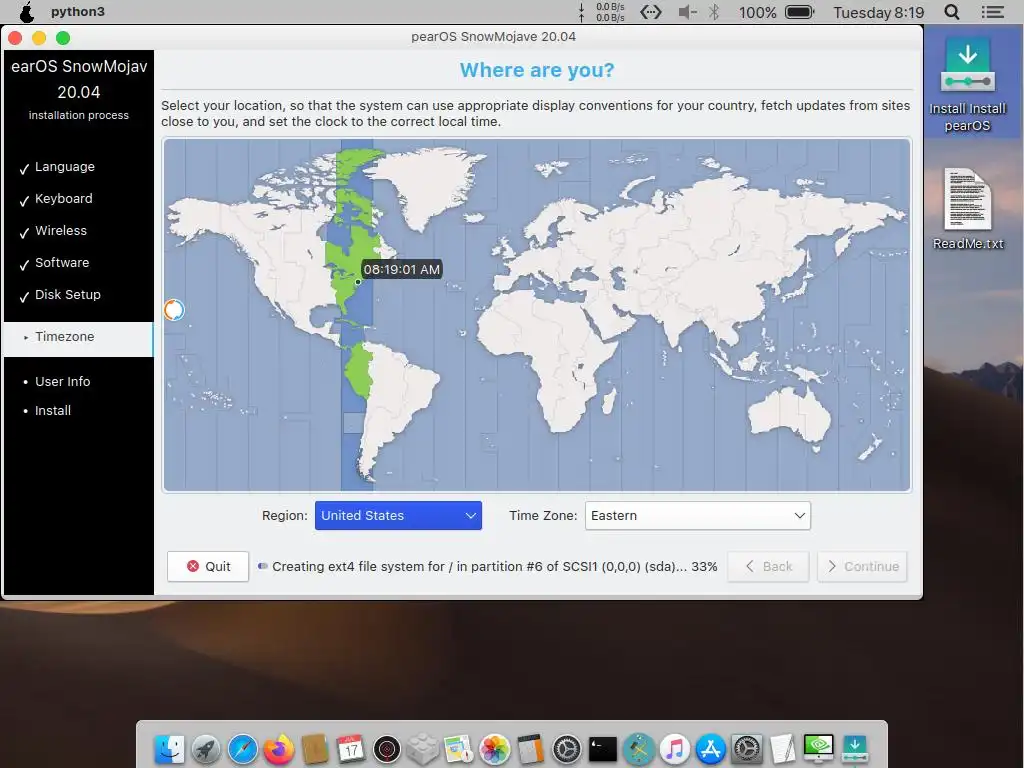Screen dimensions: 1024x768
Task: Open the Time Zone dropdown showing Eastern
Action: click(697, 515)
